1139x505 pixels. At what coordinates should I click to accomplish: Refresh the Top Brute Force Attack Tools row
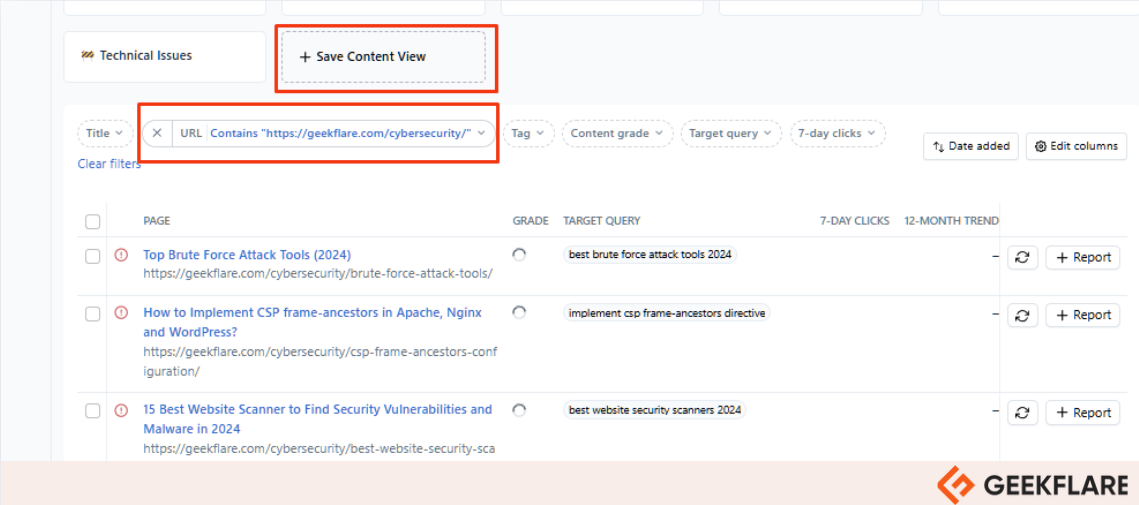[x=1022, y=257]
